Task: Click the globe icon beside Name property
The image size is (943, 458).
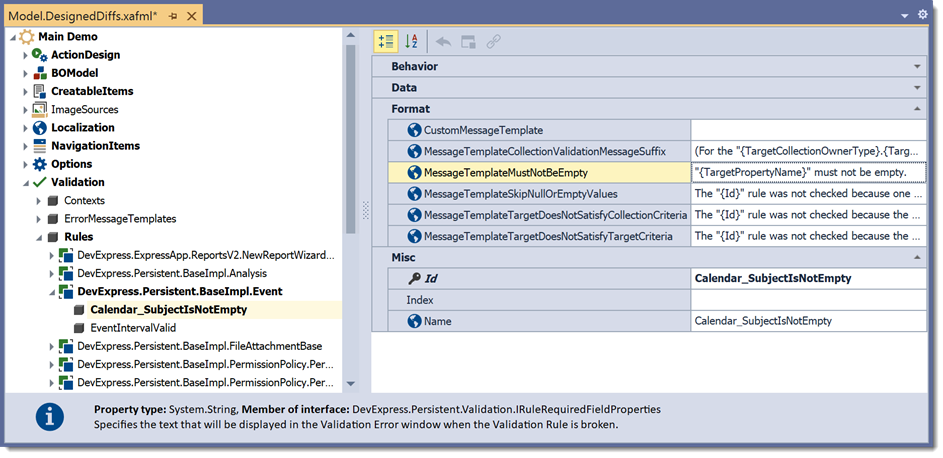Action: 414,321
